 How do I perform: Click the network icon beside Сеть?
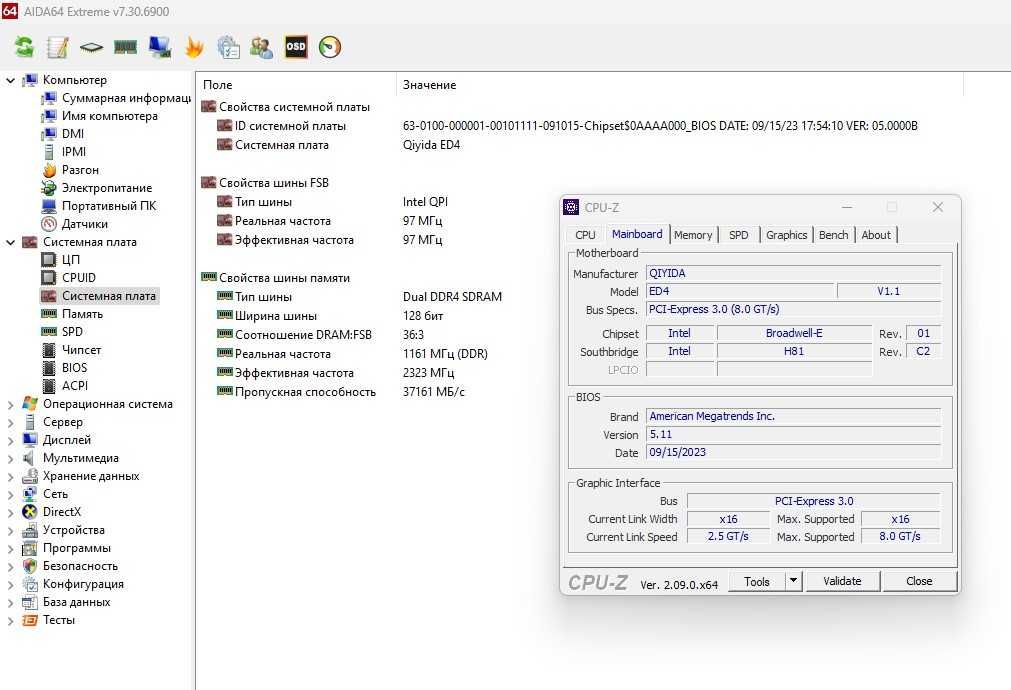30,494
